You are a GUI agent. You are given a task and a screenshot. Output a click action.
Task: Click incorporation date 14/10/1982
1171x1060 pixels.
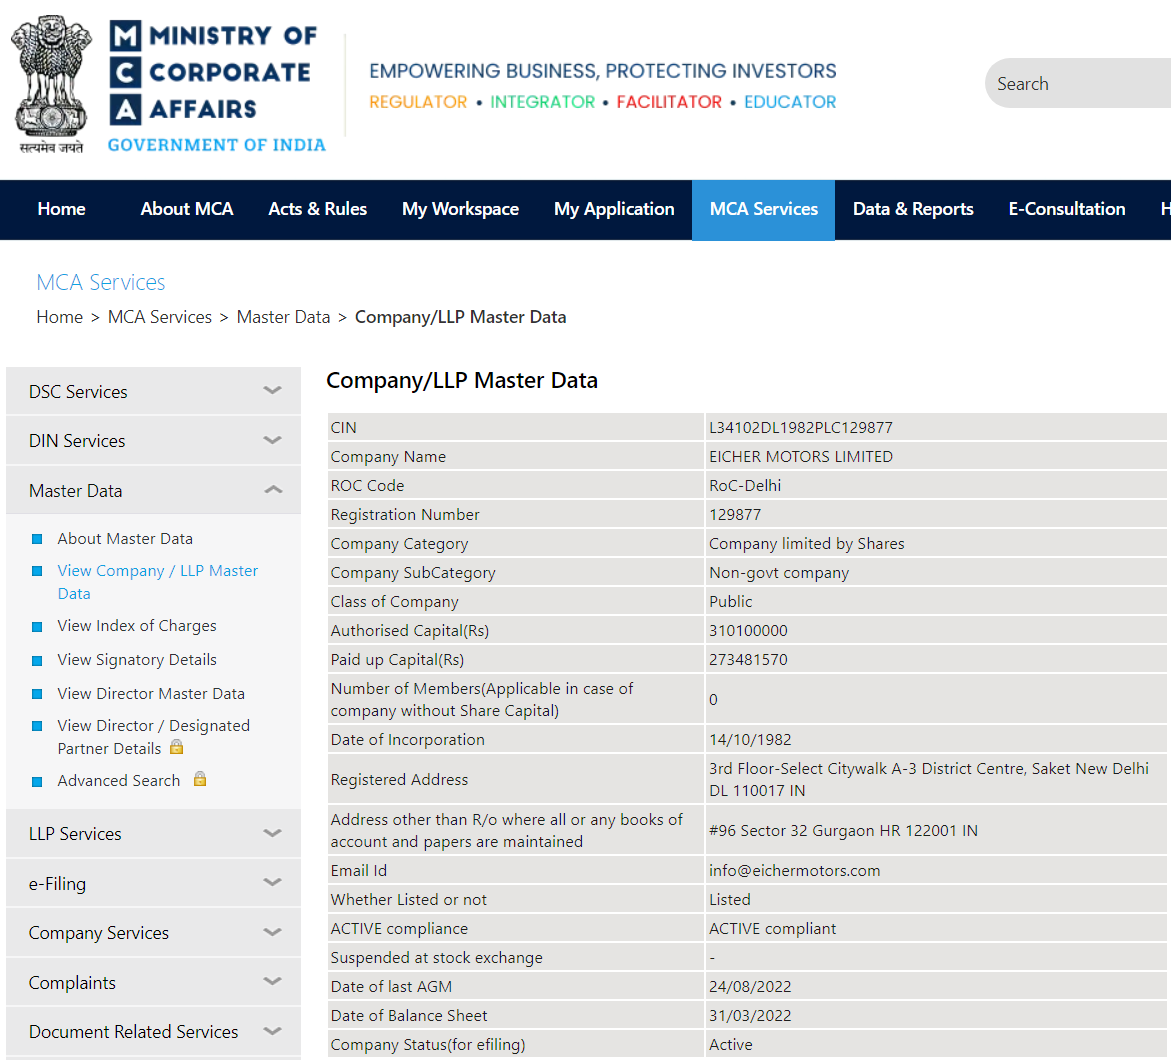tap(750, 740)
